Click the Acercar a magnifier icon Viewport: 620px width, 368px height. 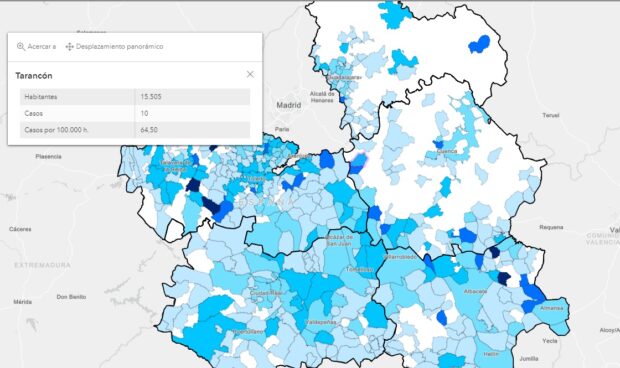(21, 47)
